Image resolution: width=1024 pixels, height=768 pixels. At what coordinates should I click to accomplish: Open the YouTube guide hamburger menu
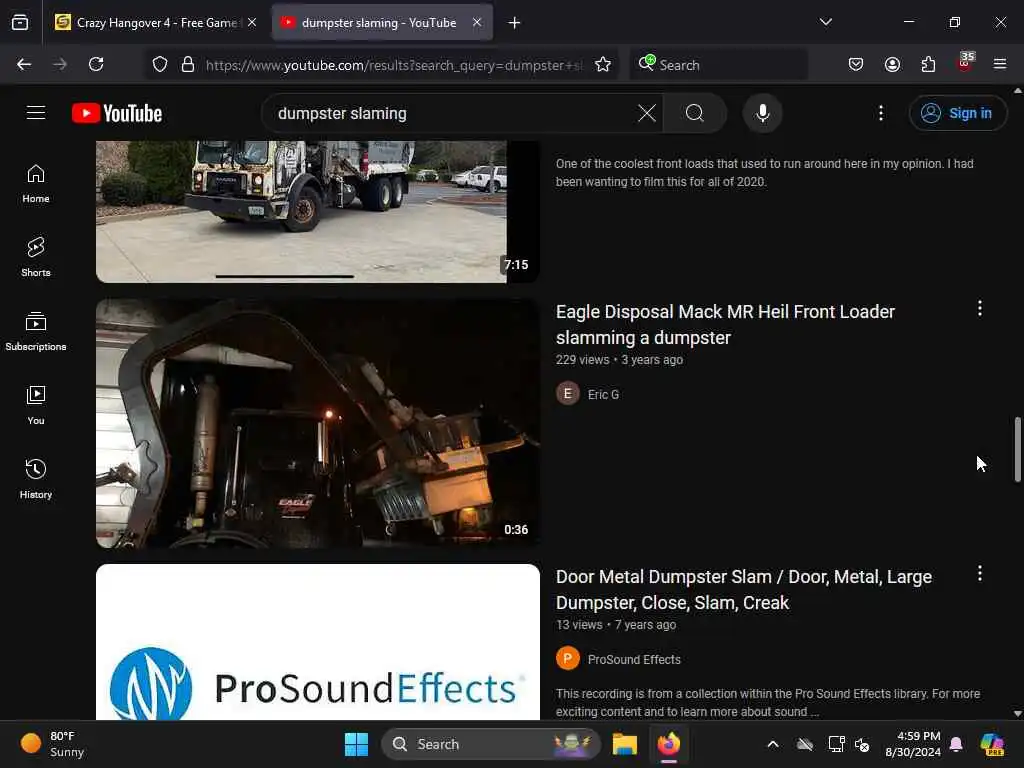pyautogui.click(x=36, y=113)
